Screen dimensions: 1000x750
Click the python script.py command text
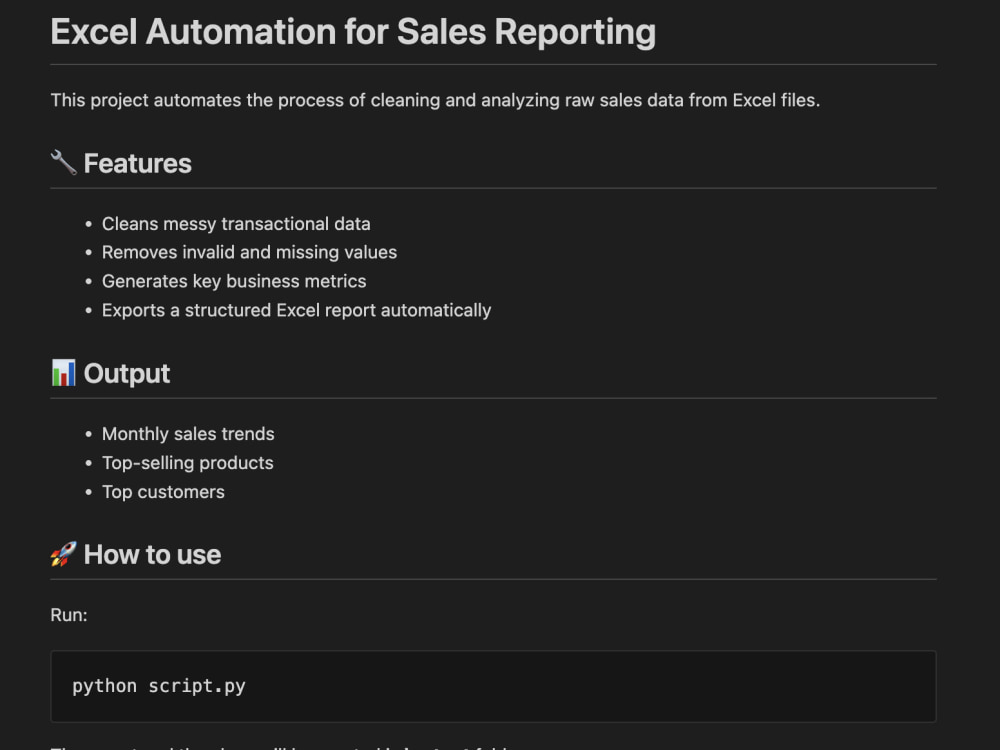pyautogui.click(x=159, y=686)
